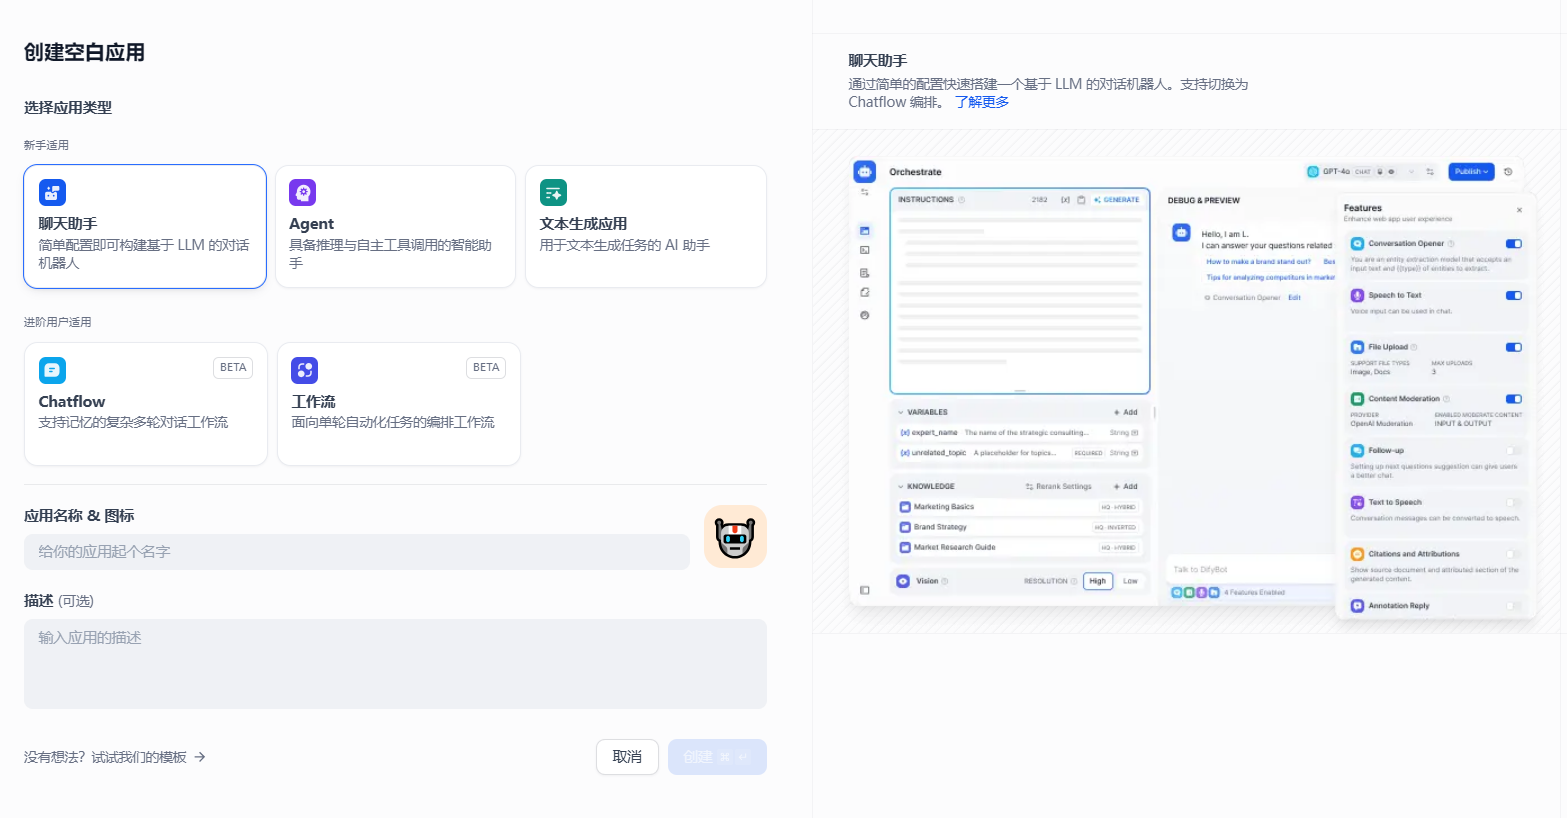Click the teal 文本生成应用 icon
The width and height of the screenshot is (1567, 818).
(553, 192)
